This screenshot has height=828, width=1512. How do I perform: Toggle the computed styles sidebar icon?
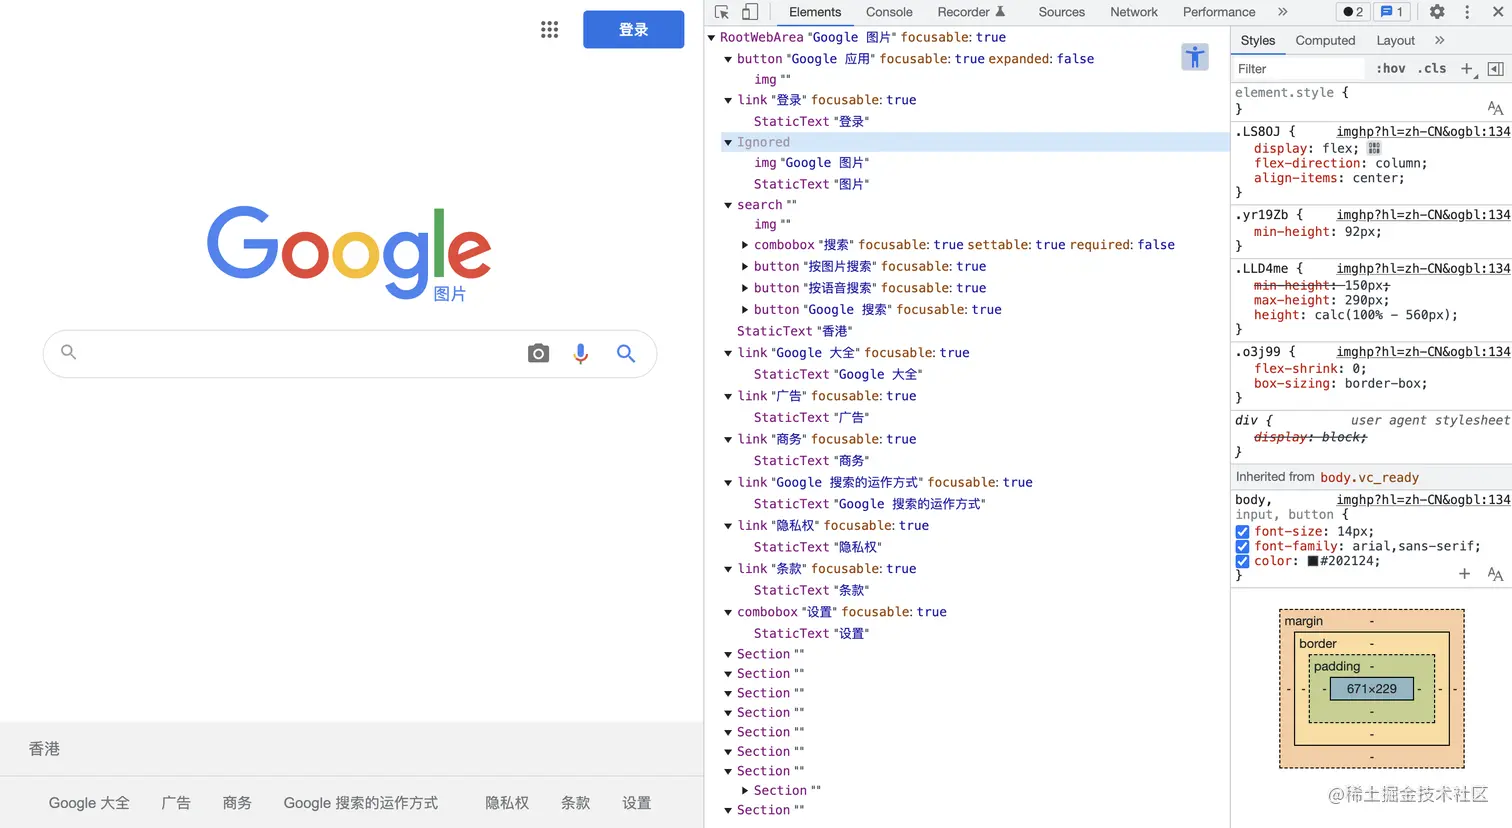coord(1496,69)
